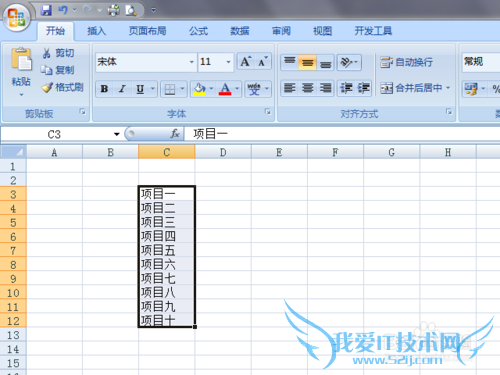The height and width of the screenshot is (375, 500).
Task: Open the 视图 tab
Action: pos(322,31)
